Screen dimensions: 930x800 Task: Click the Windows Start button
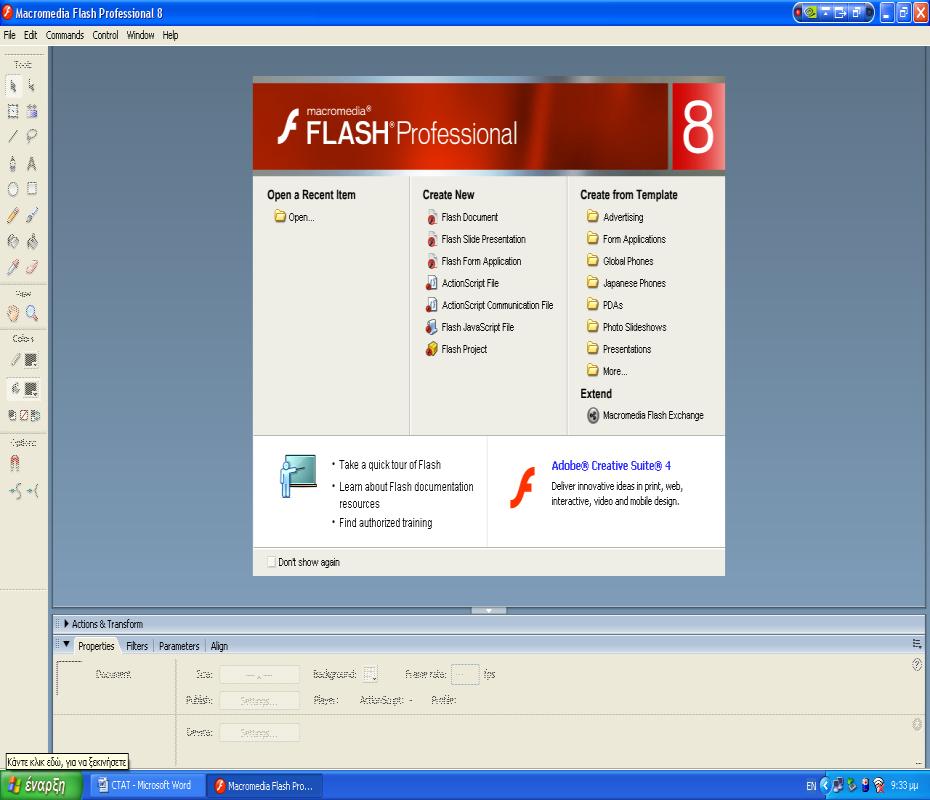pos(40,786)
